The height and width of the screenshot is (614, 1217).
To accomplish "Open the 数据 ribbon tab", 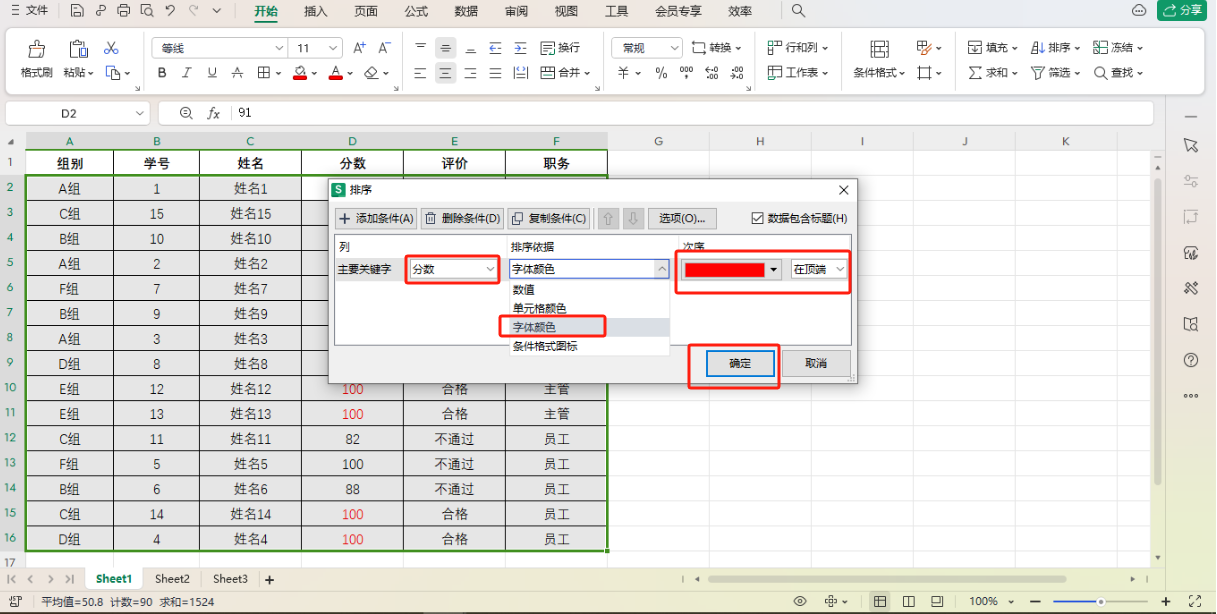I will click(466, 11).
